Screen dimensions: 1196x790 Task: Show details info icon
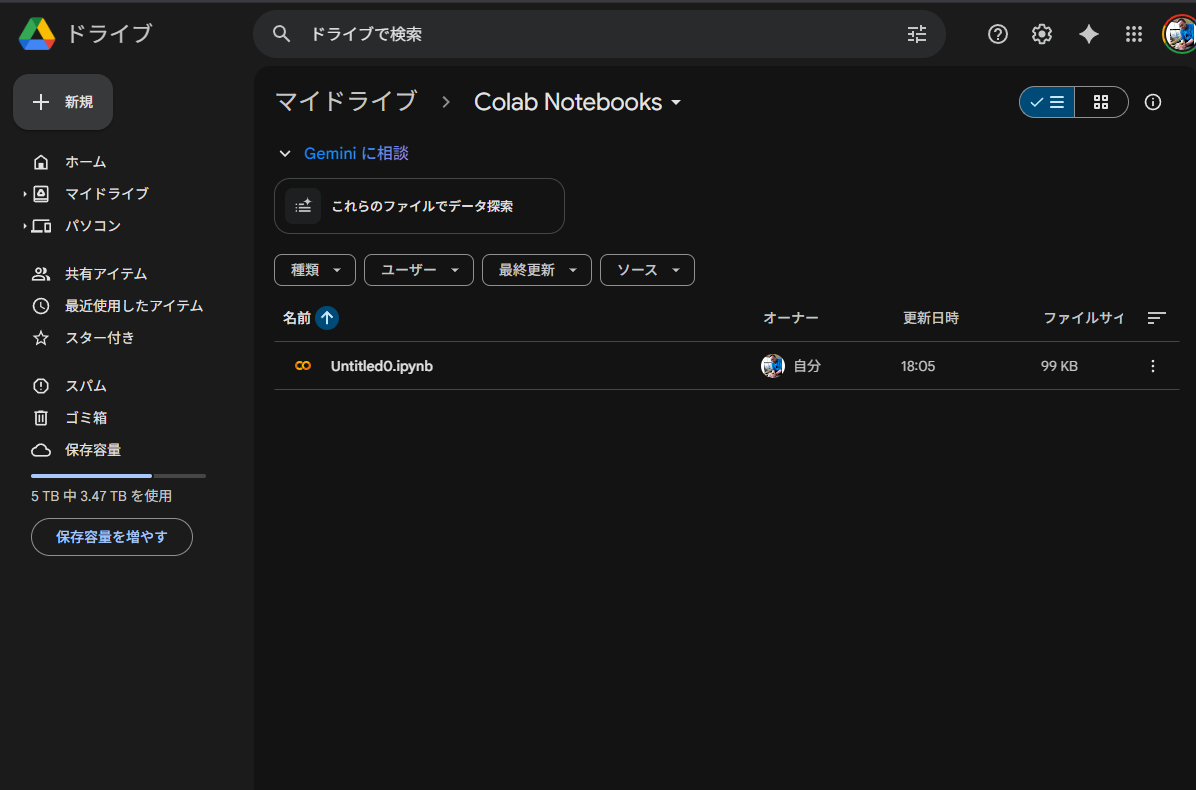tap(1152, 102)
